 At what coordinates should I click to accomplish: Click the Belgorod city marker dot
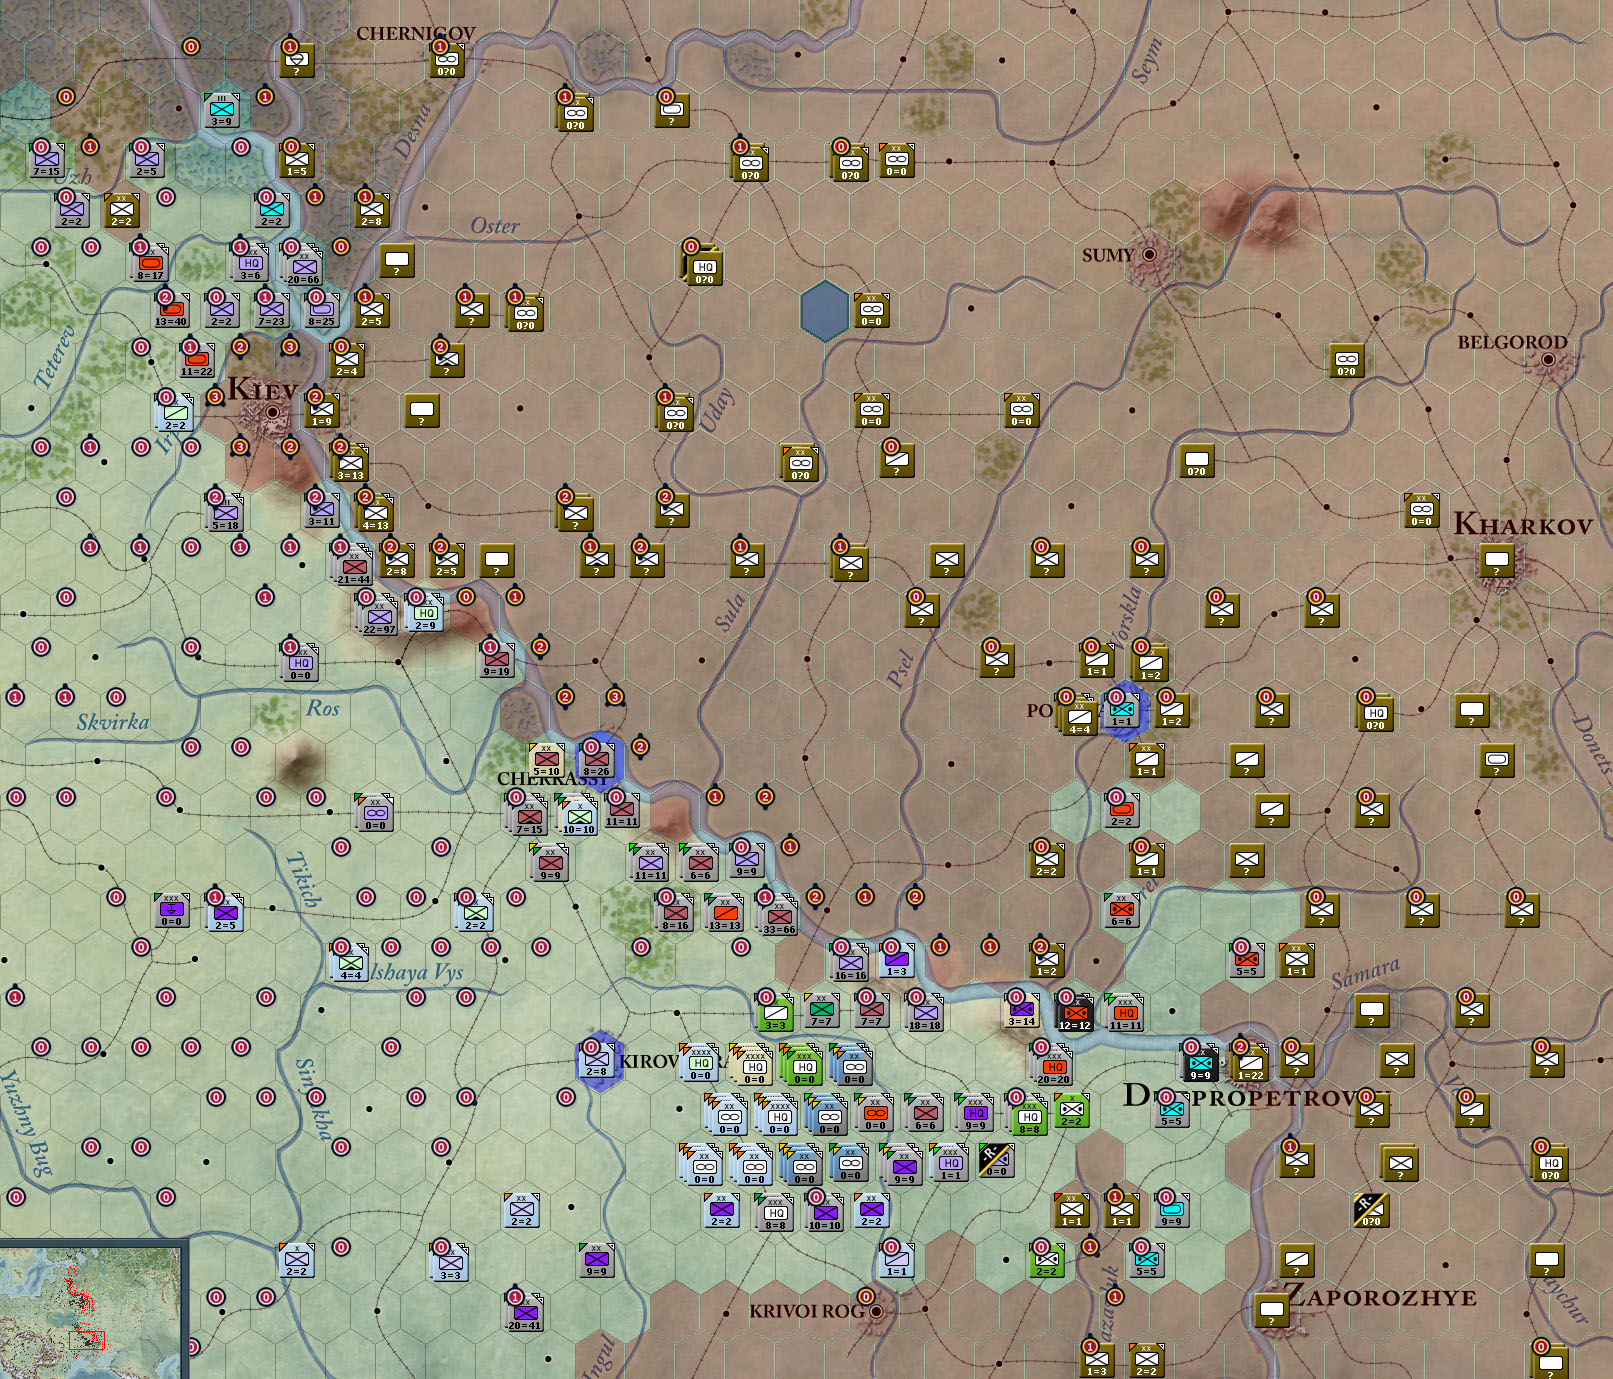[x=1548, y=359]
